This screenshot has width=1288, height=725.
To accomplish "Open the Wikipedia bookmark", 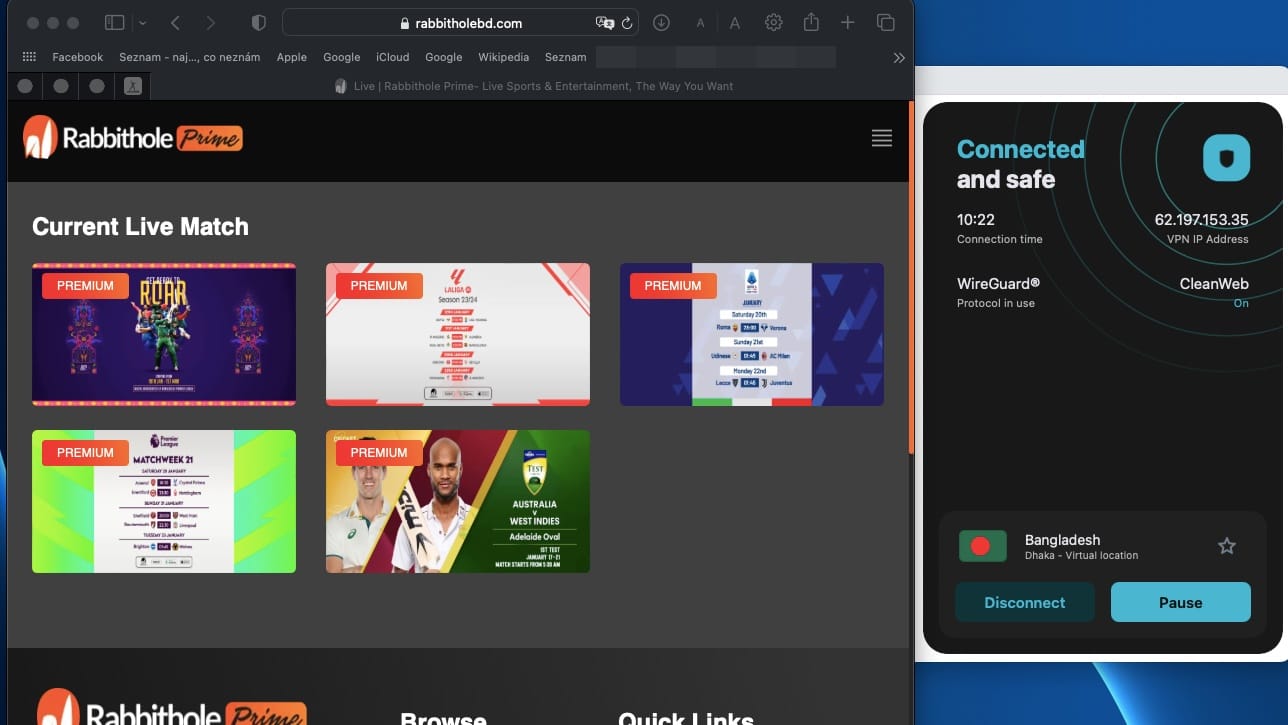I will pyautogui.click(x=504, y=57).
